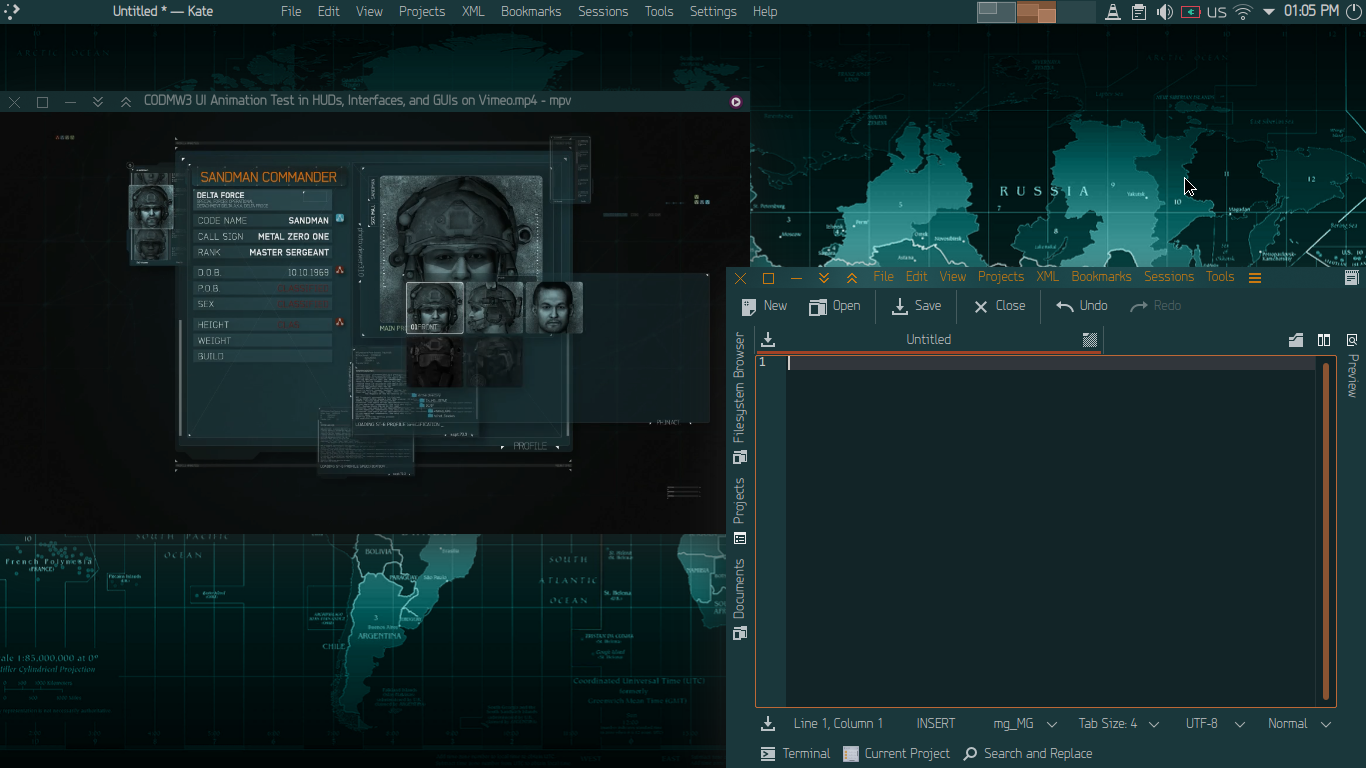
Task: Open Projects menu in Kate window titlebar
Action: (1001, 277)
